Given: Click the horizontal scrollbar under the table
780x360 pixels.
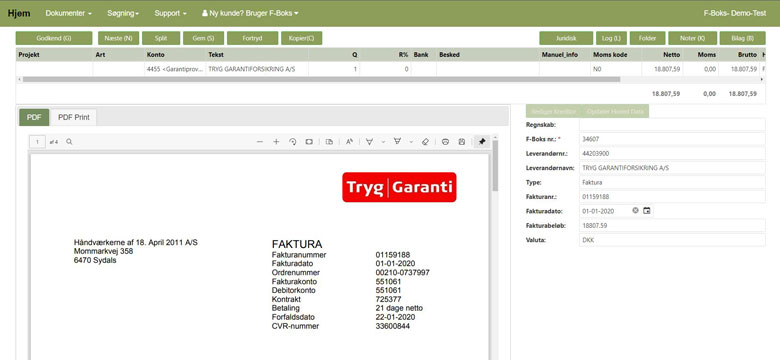Looking at the screenshot, I should pos(321,79).
